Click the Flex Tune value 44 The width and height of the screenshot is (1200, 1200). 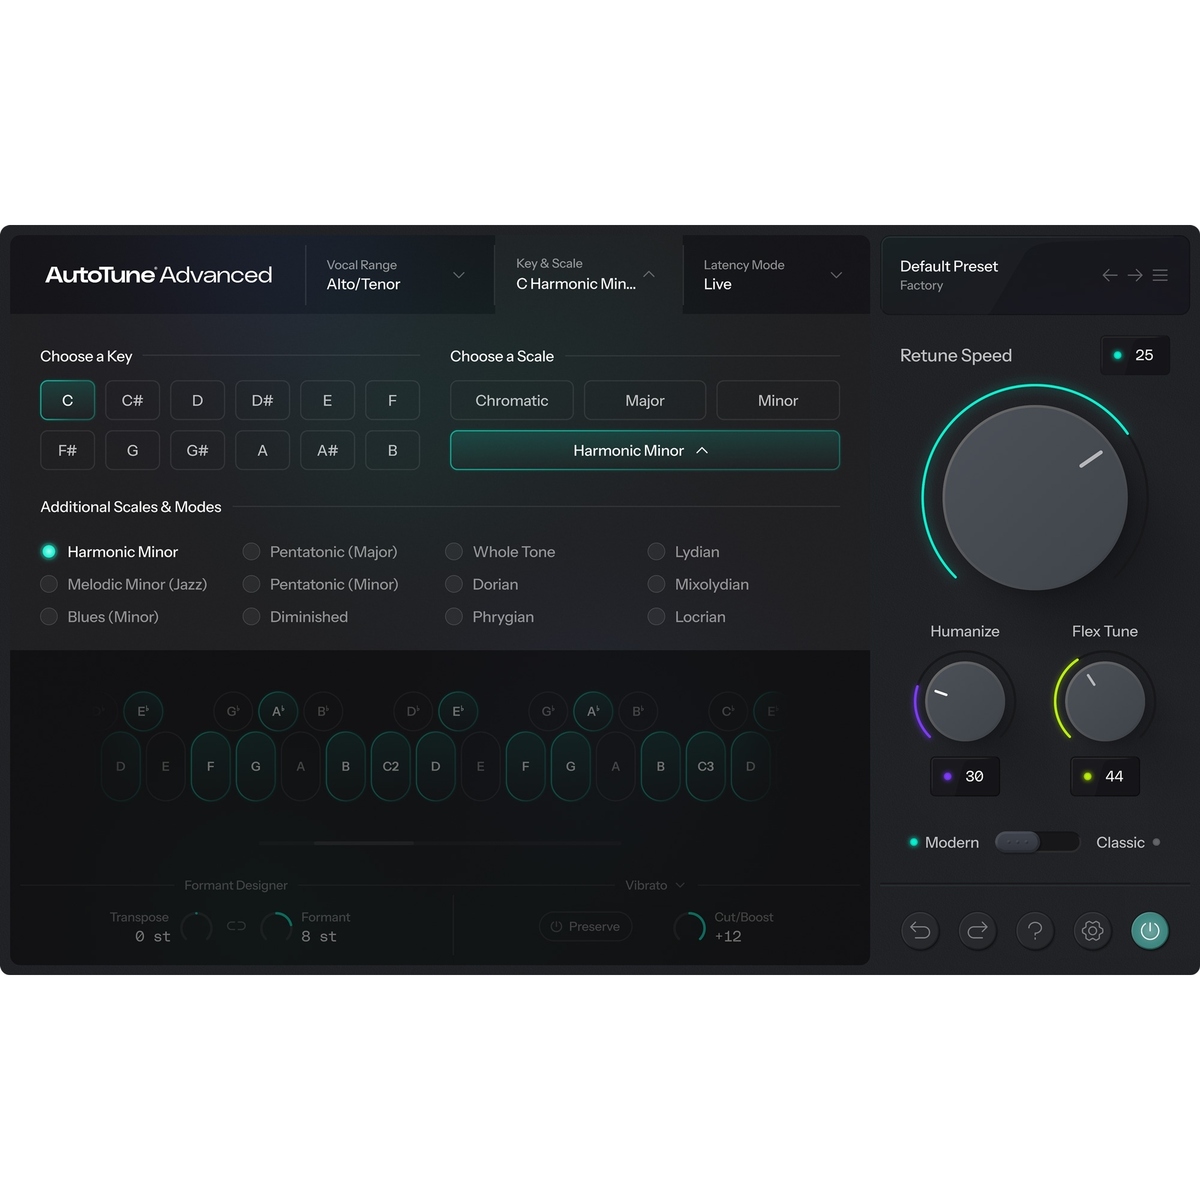pyautogui.click(x=1105, y=776)
